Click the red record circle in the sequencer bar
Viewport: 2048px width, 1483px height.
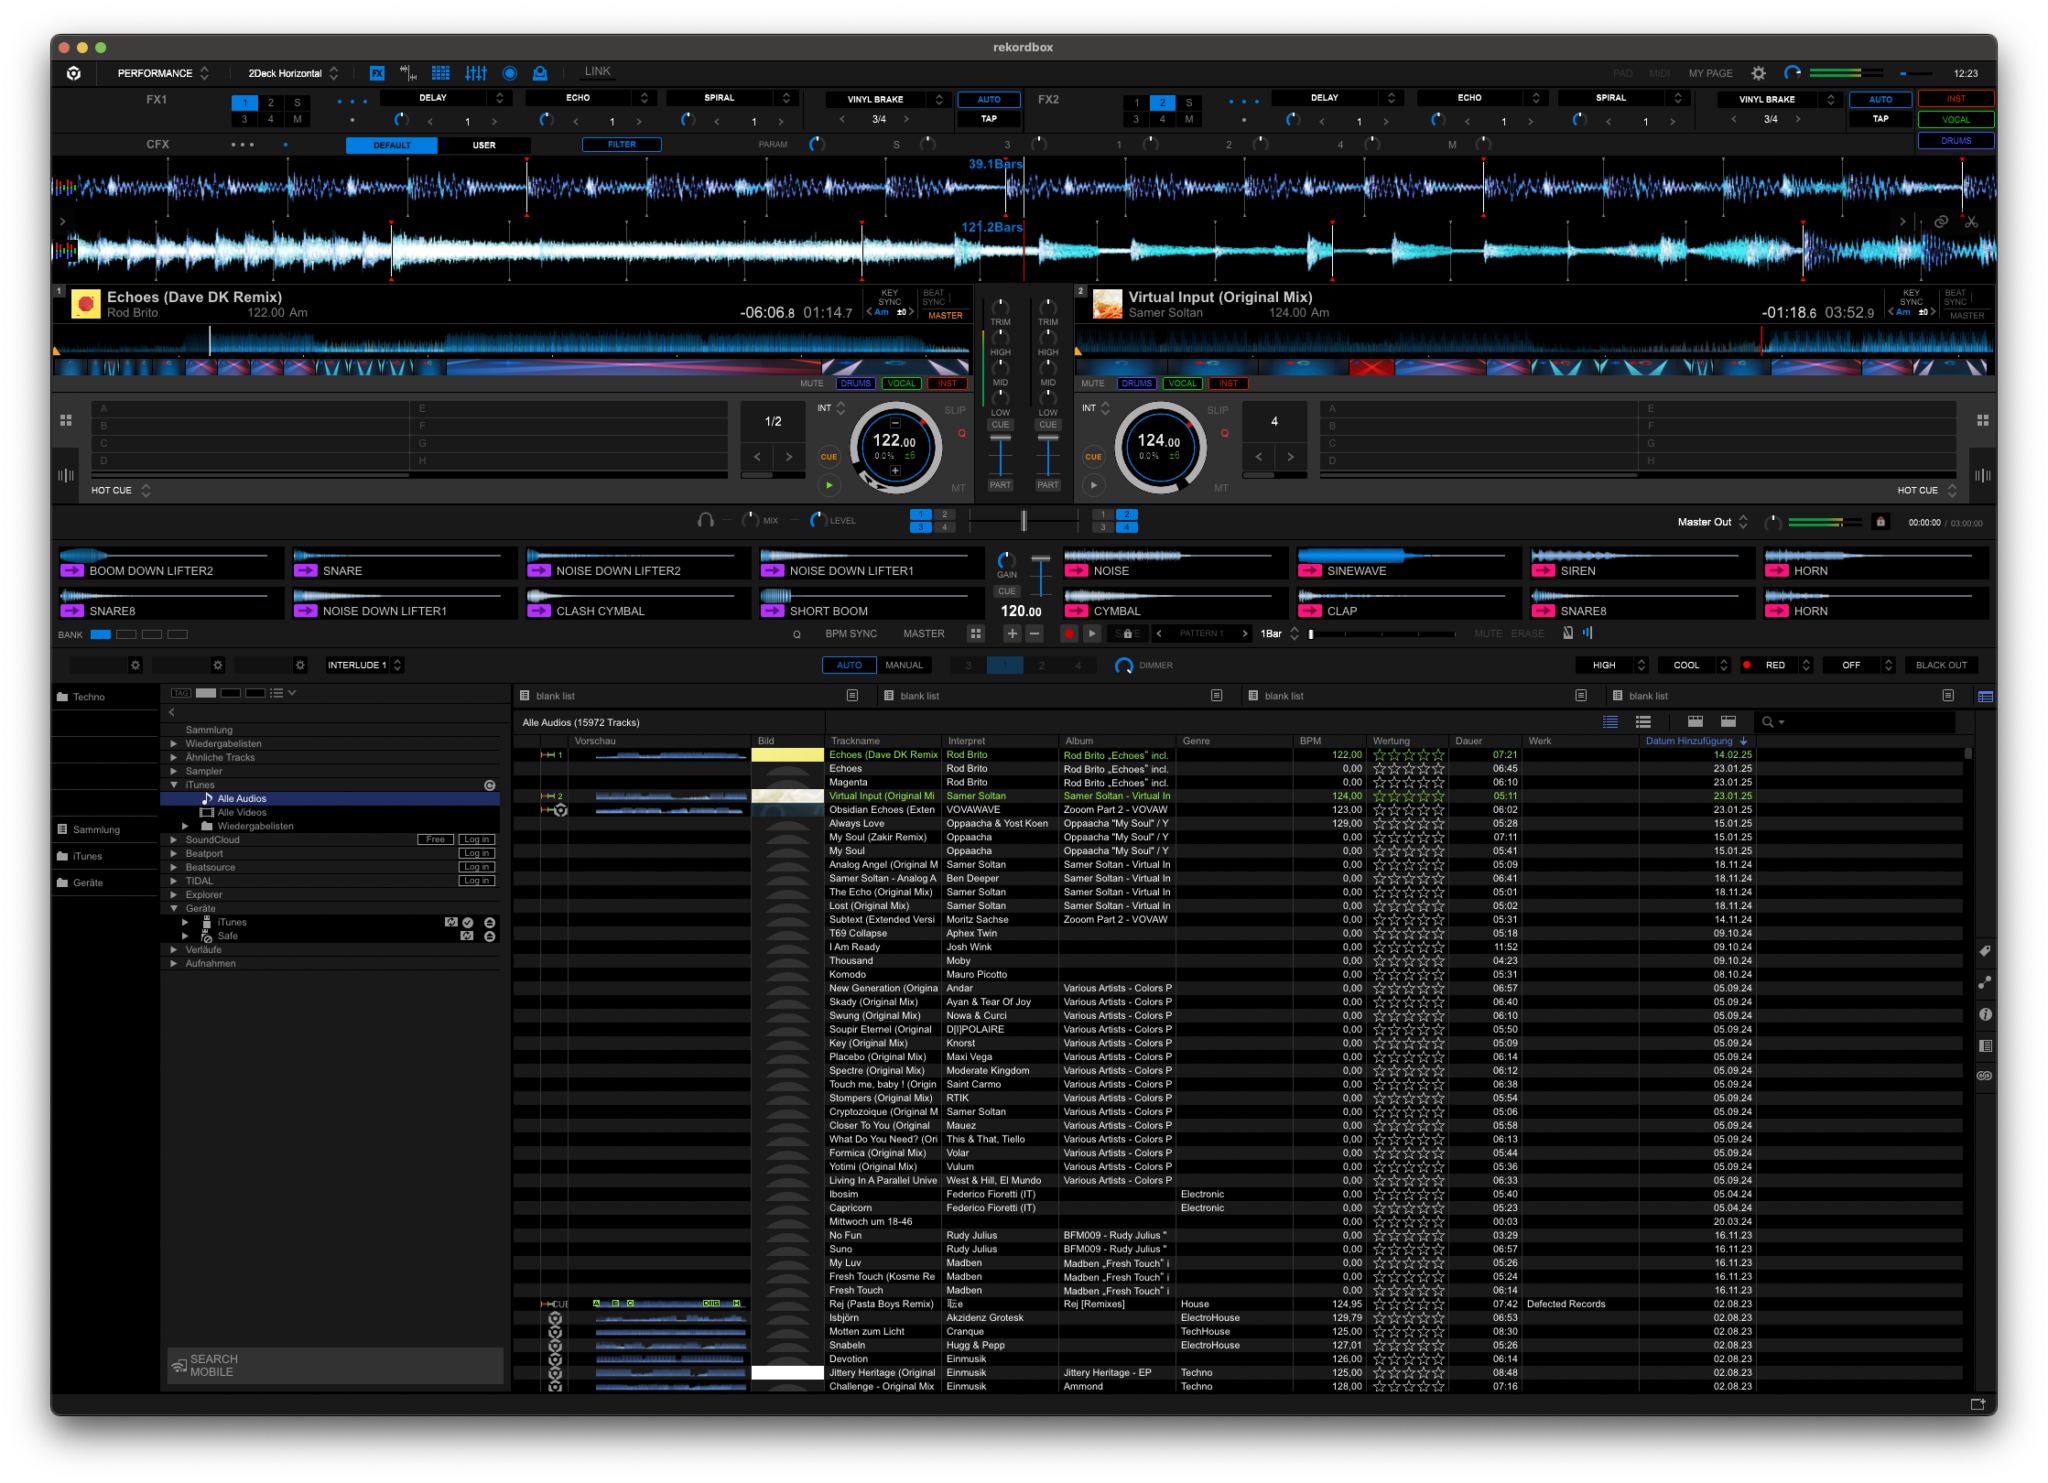1068,633
